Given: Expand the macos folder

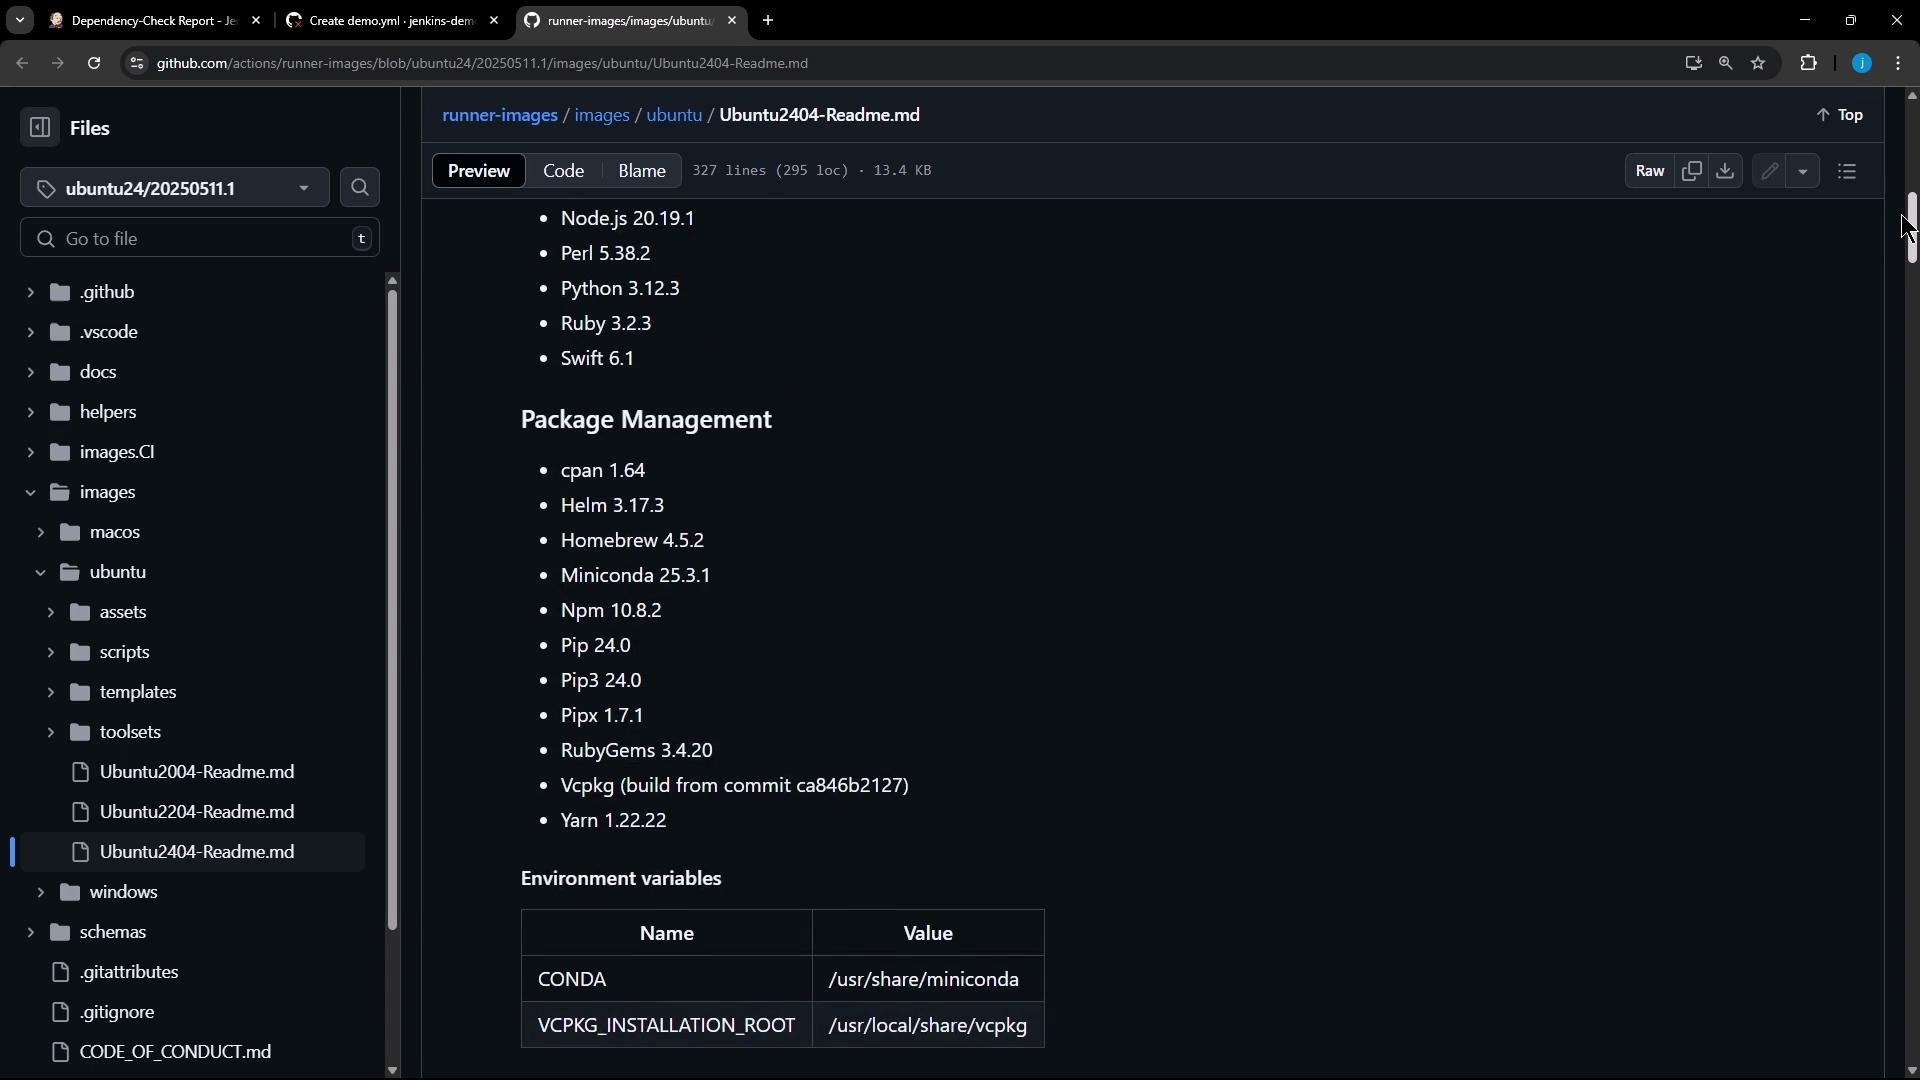Looking at the screenshot, I should pos(40,532).
